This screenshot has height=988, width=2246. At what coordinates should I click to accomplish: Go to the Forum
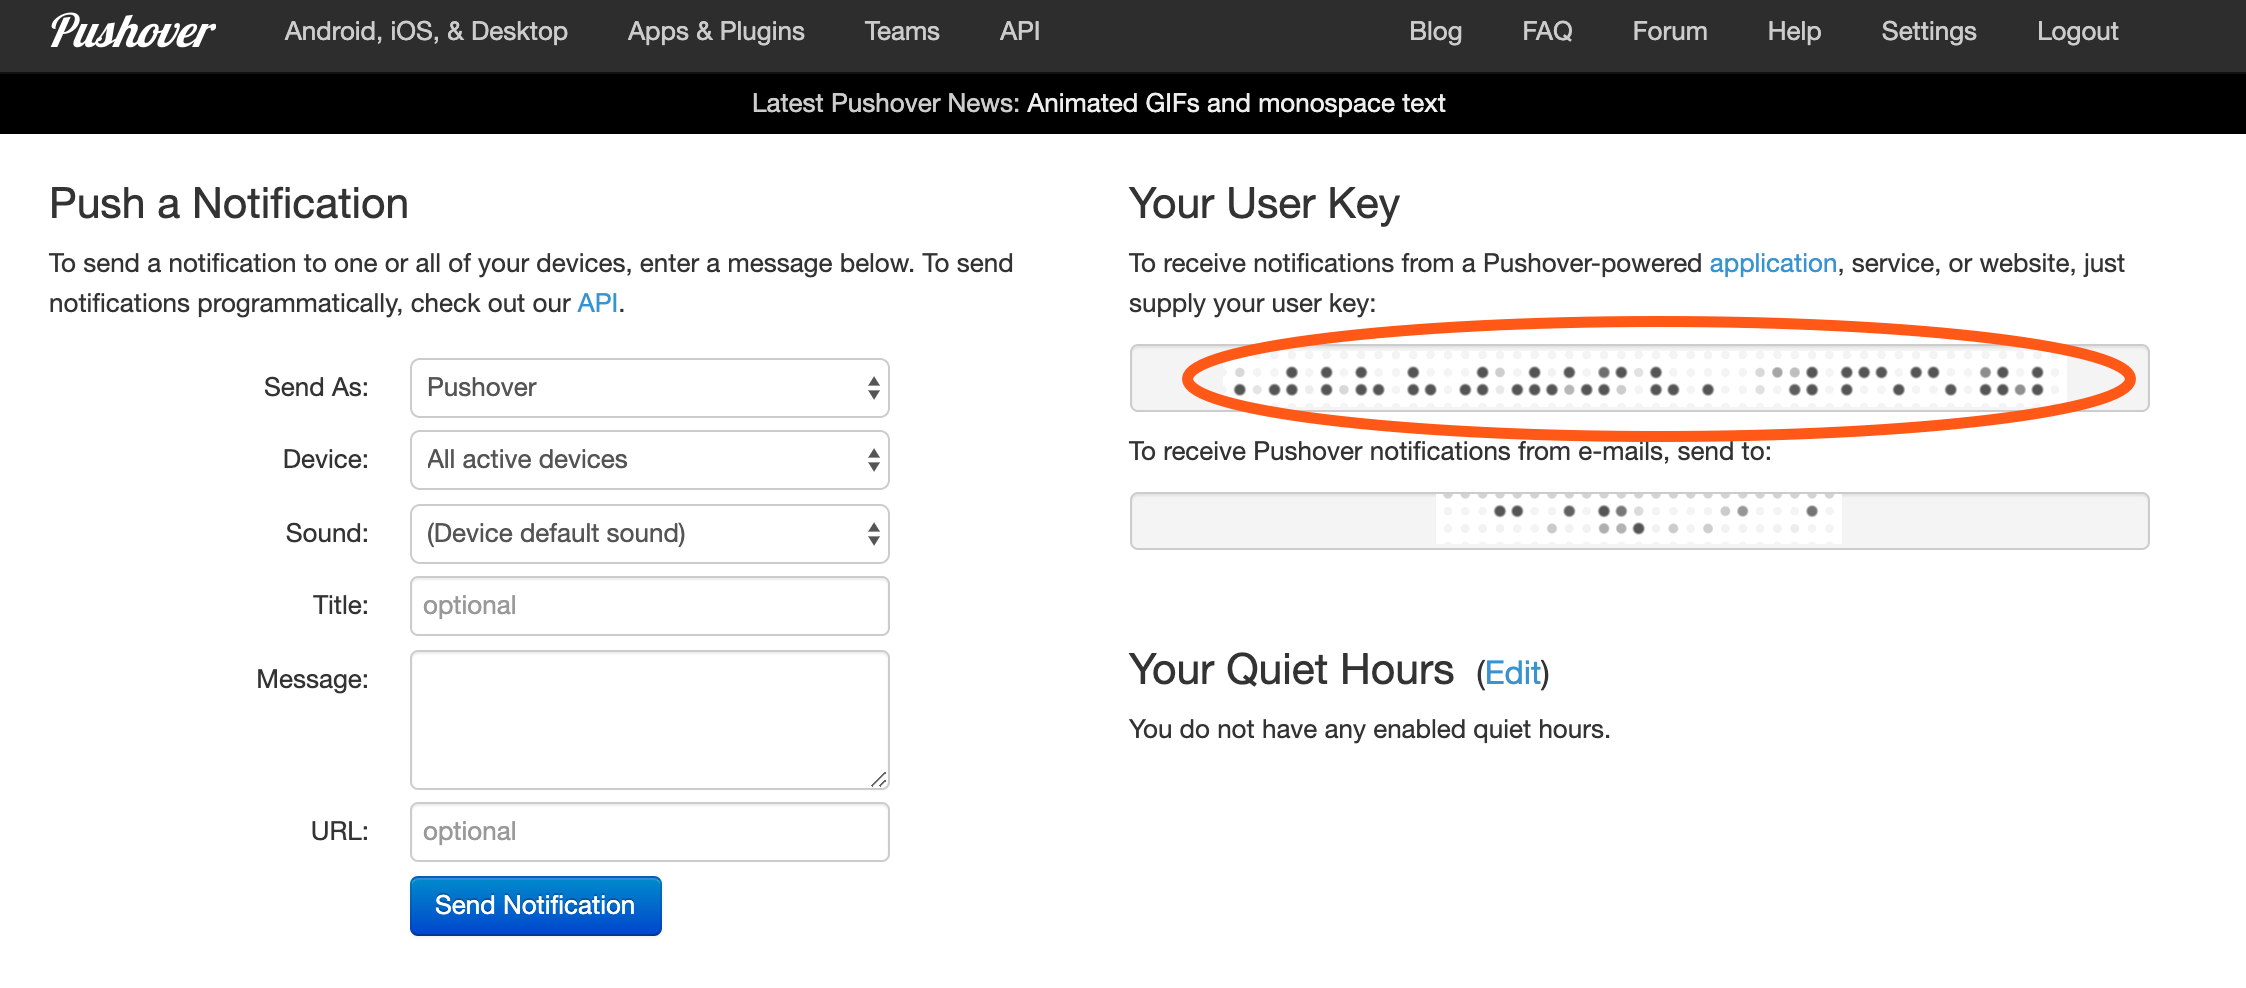pyautogui.click(x=1670, y=32)
